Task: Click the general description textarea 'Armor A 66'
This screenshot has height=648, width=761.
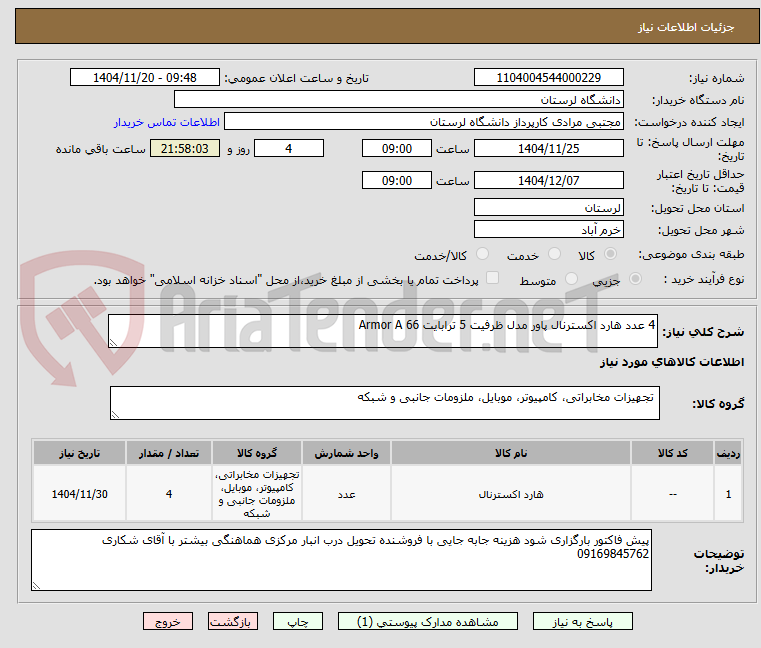Action: pos(382,331)
